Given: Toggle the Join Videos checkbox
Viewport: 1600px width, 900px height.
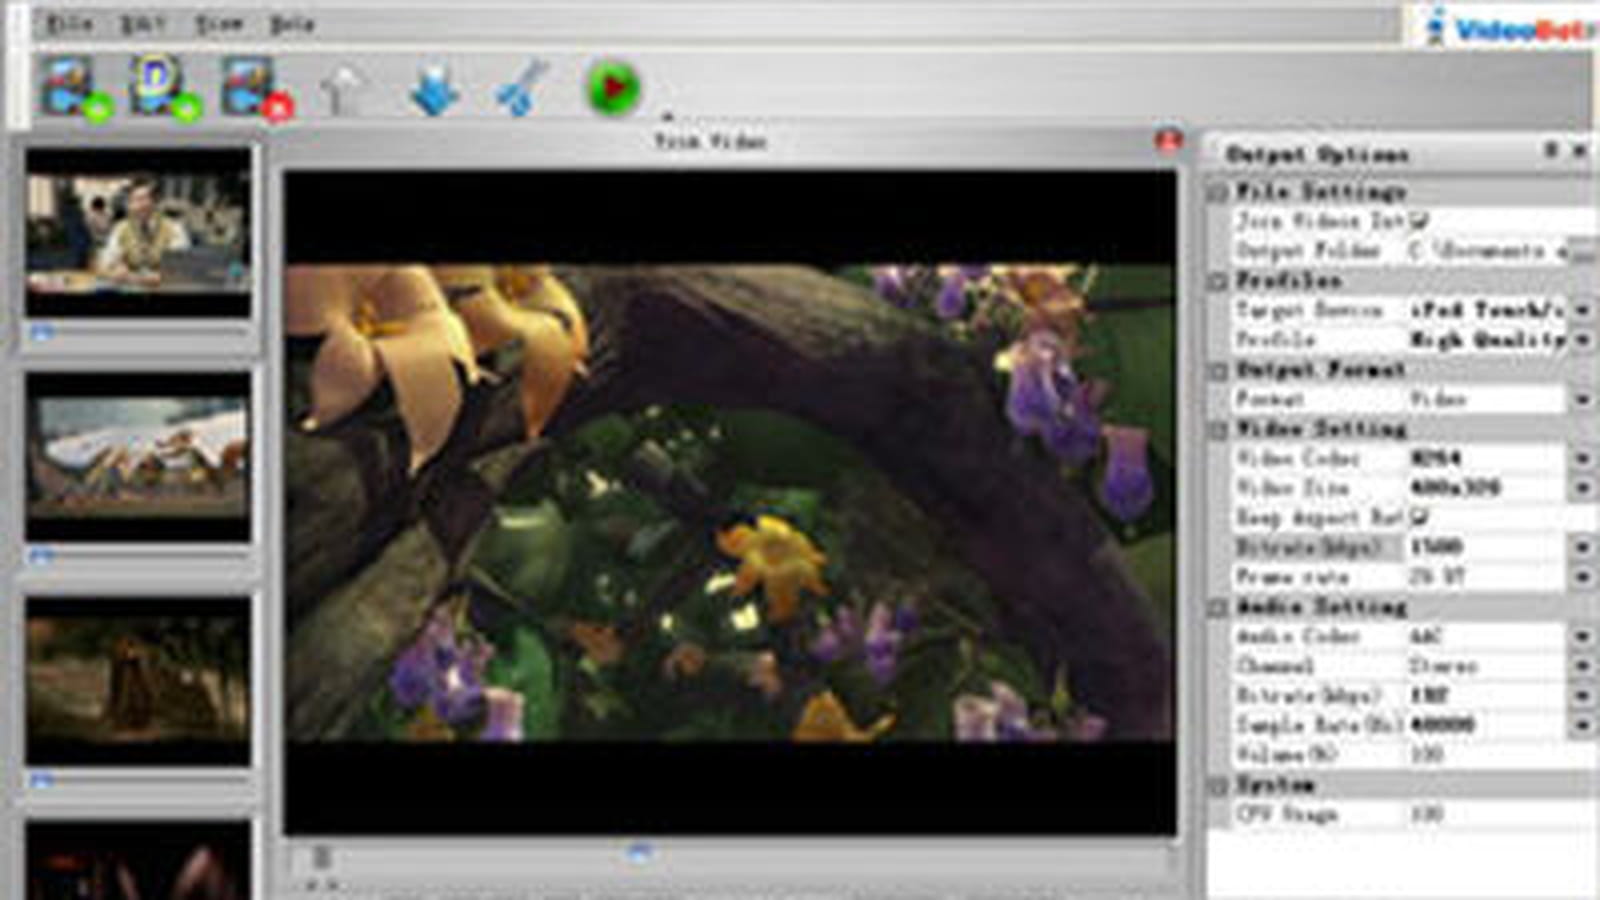Looking at the screenshot, I should click(1420, 219).
